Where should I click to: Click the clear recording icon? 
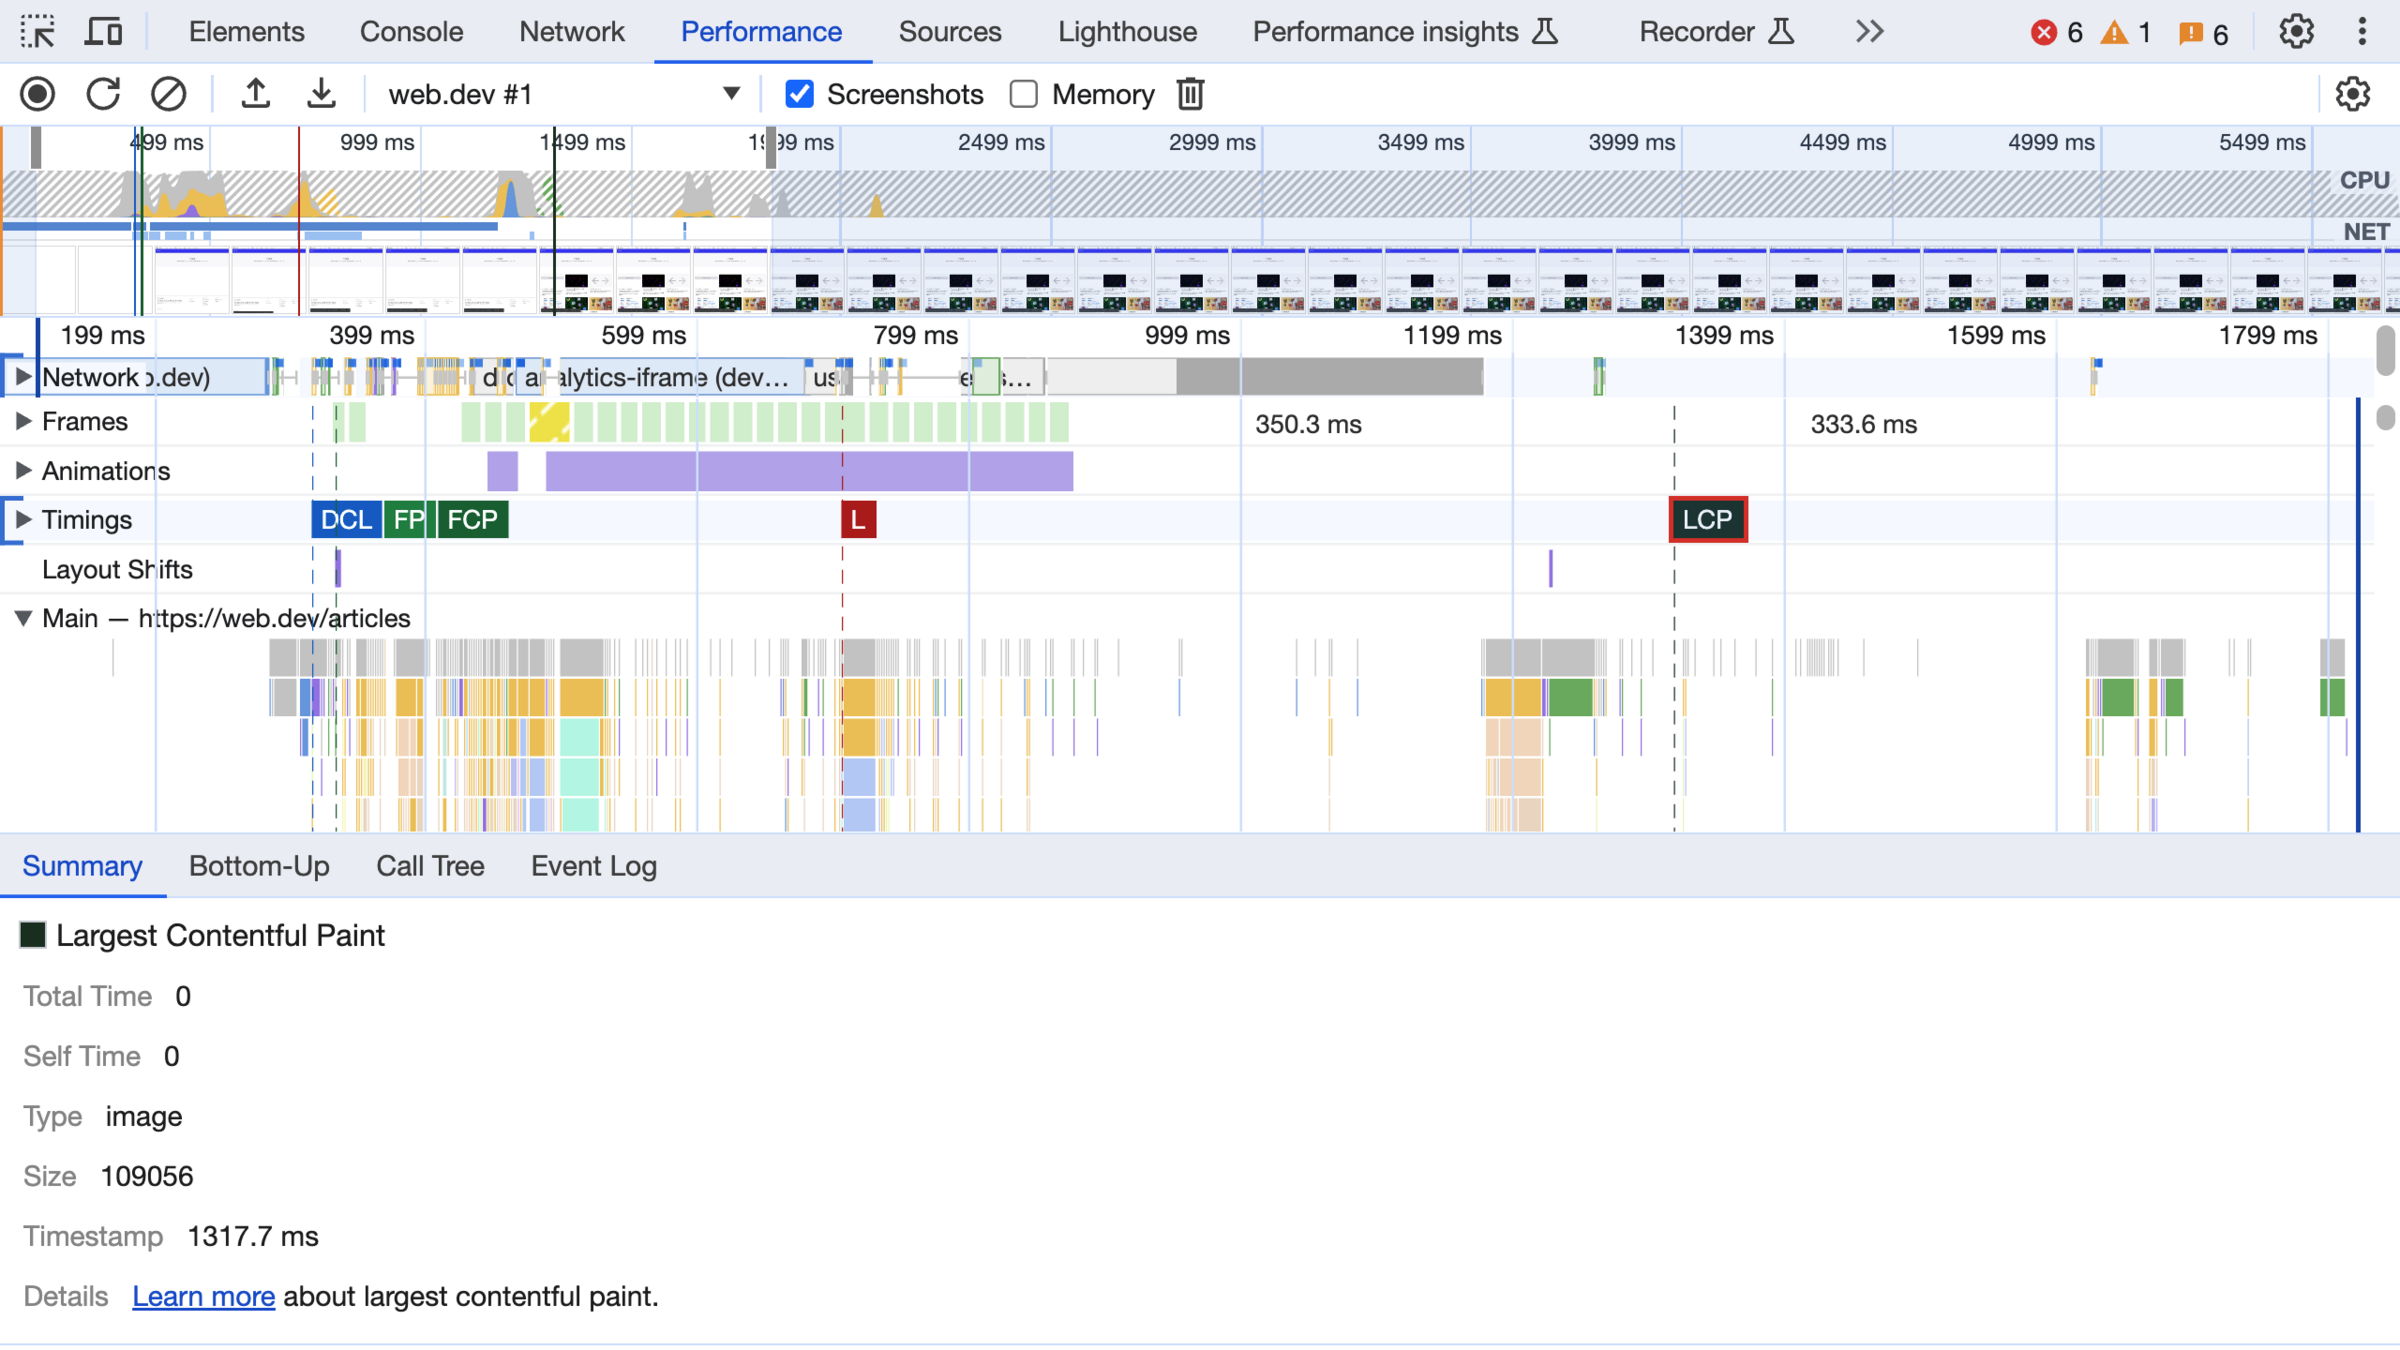point(168,94)
